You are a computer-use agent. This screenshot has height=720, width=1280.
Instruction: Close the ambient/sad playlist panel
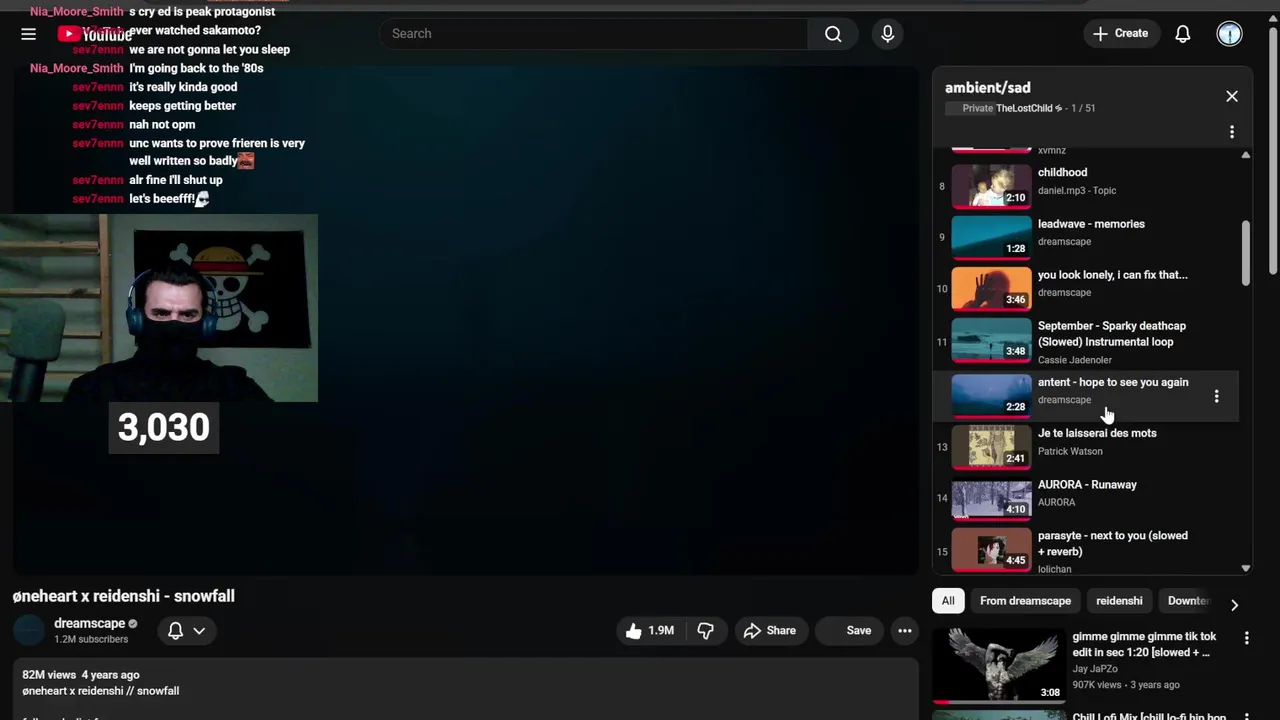tap(1232, 97)
